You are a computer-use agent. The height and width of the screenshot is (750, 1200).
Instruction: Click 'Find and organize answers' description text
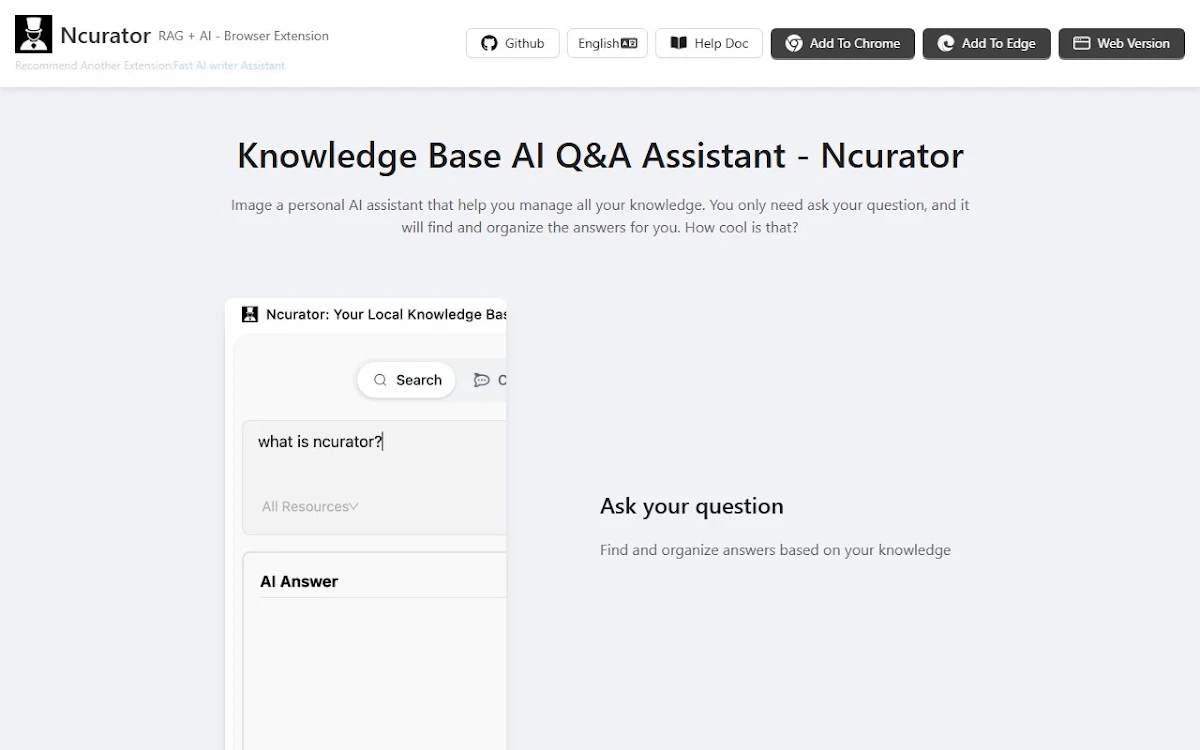point(775,549)
